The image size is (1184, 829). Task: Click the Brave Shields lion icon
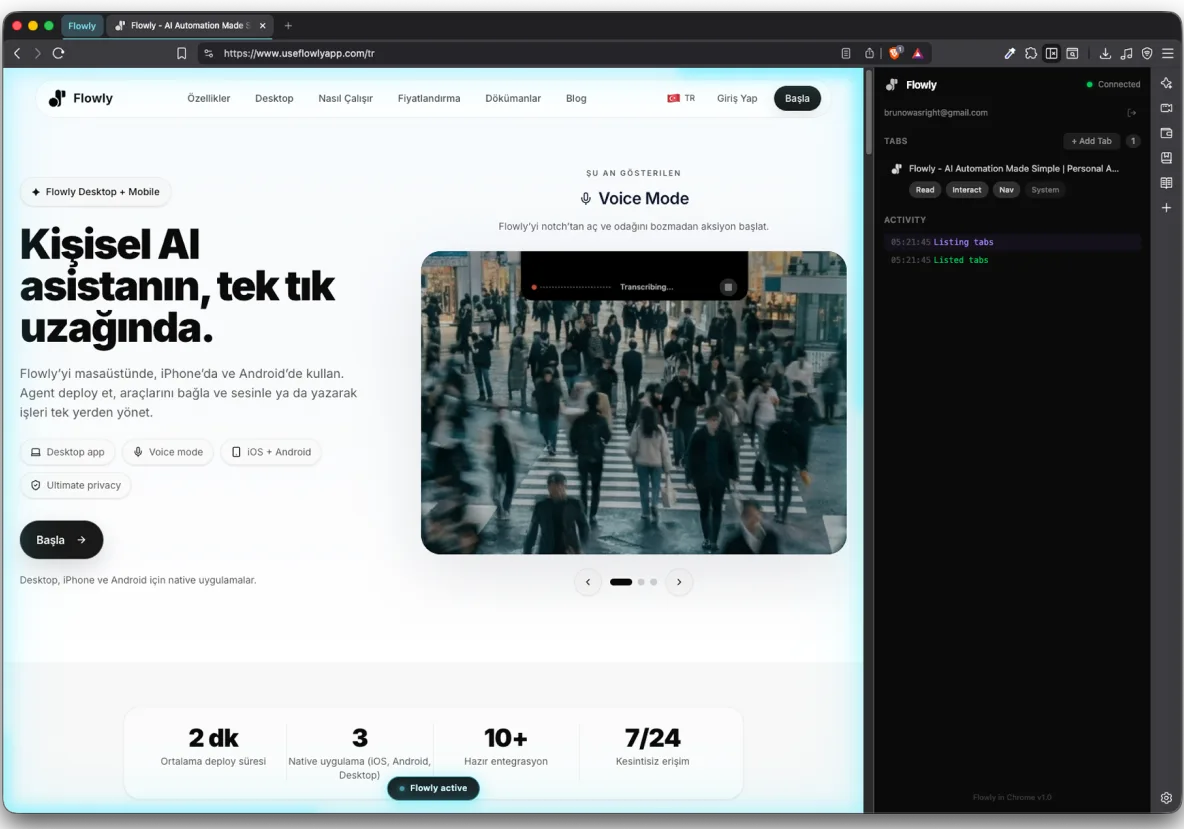[x=896, y=53]
